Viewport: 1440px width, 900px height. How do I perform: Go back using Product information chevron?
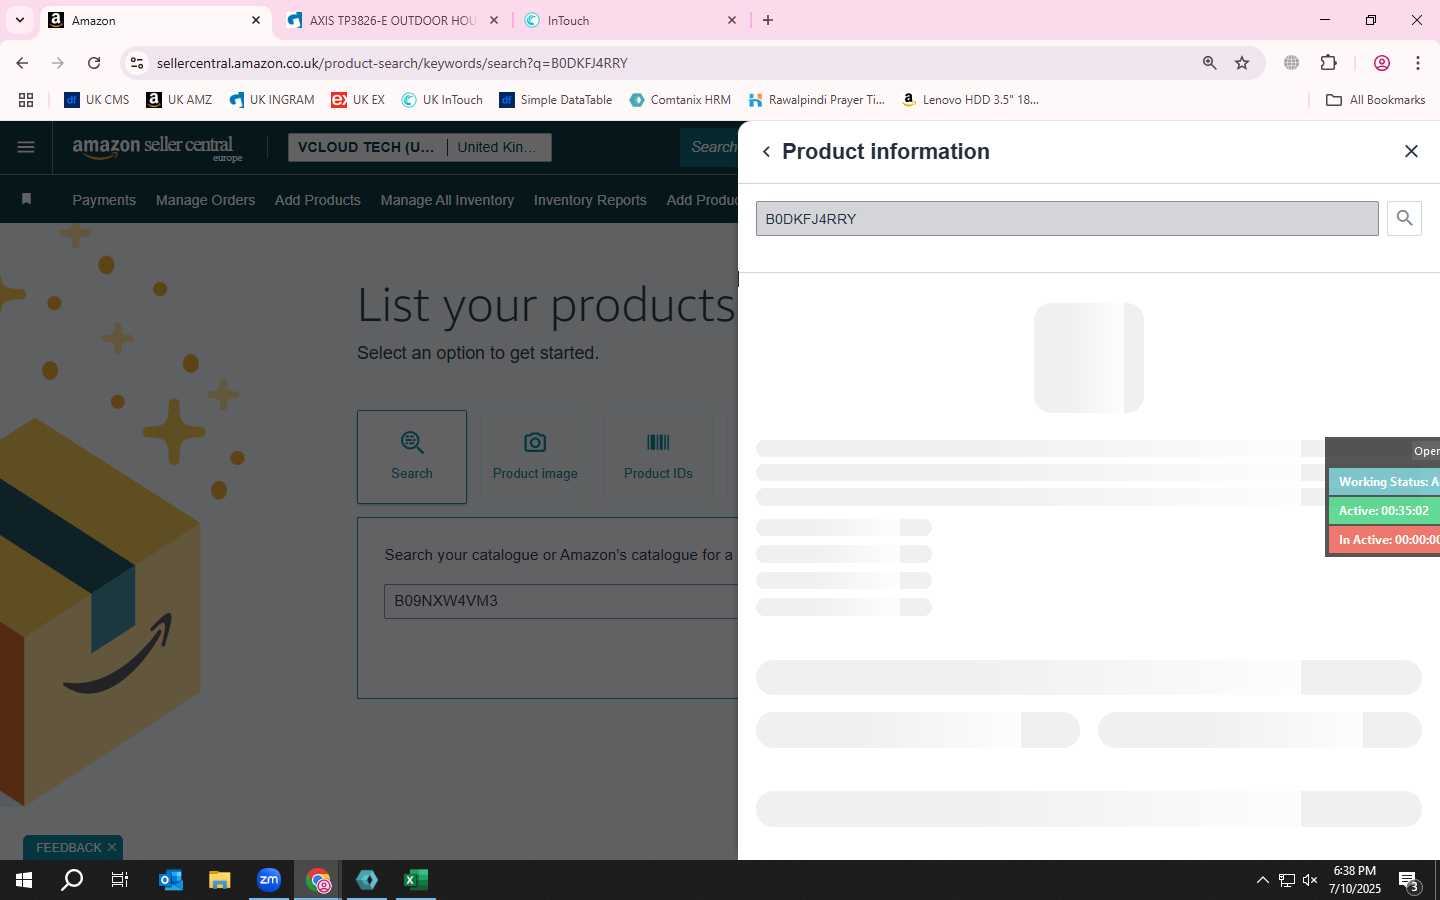pyautogui.click(x=766, y=152)
